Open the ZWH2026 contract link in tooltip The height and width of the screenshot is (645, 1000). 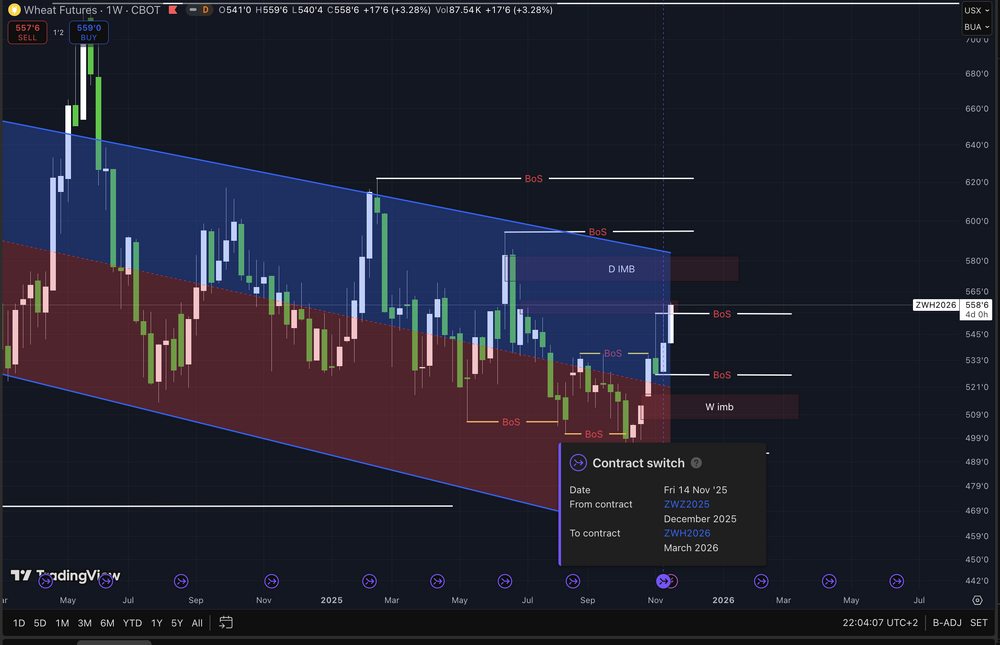tap(687, 533)
